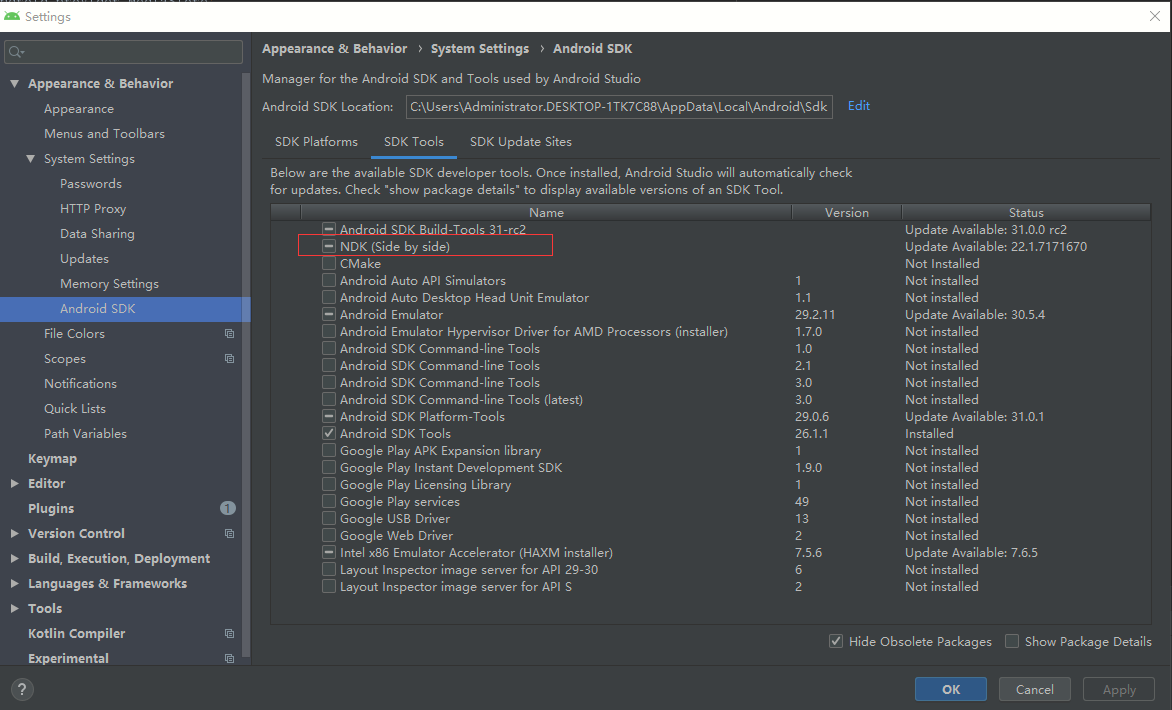Check the Google Play services checkbox
1172x710 pixels.
click(329, 501)
